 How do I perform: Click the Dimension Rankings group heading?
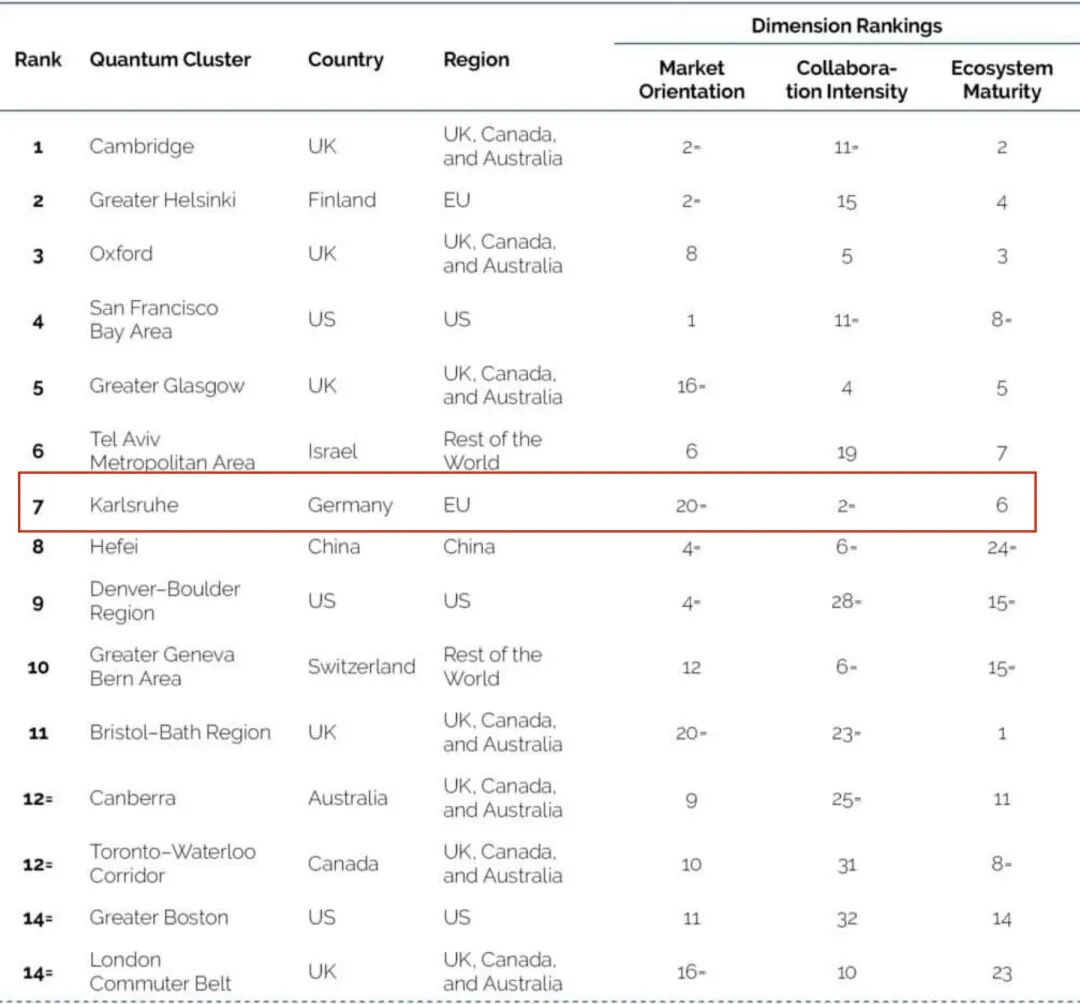point(847,26)
